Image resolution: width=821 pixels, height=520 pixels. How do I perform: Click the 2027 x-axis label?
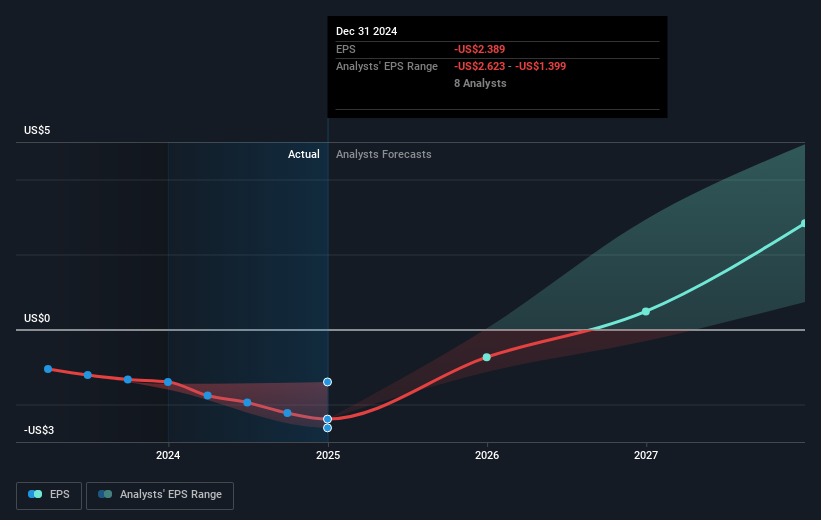tap(646, 455)
